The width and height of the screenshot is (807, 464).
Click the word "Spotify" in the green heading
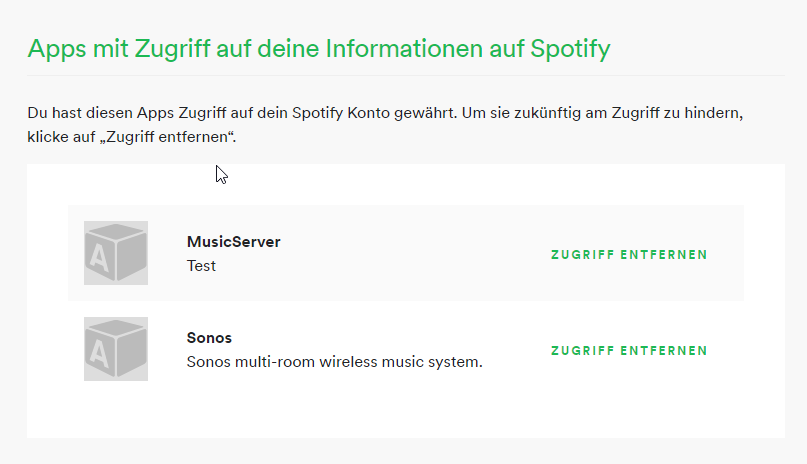coord(566,48)
